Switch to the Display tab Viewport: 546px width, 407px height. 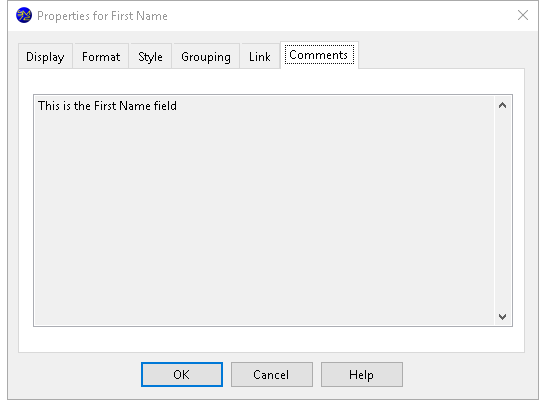45,56
